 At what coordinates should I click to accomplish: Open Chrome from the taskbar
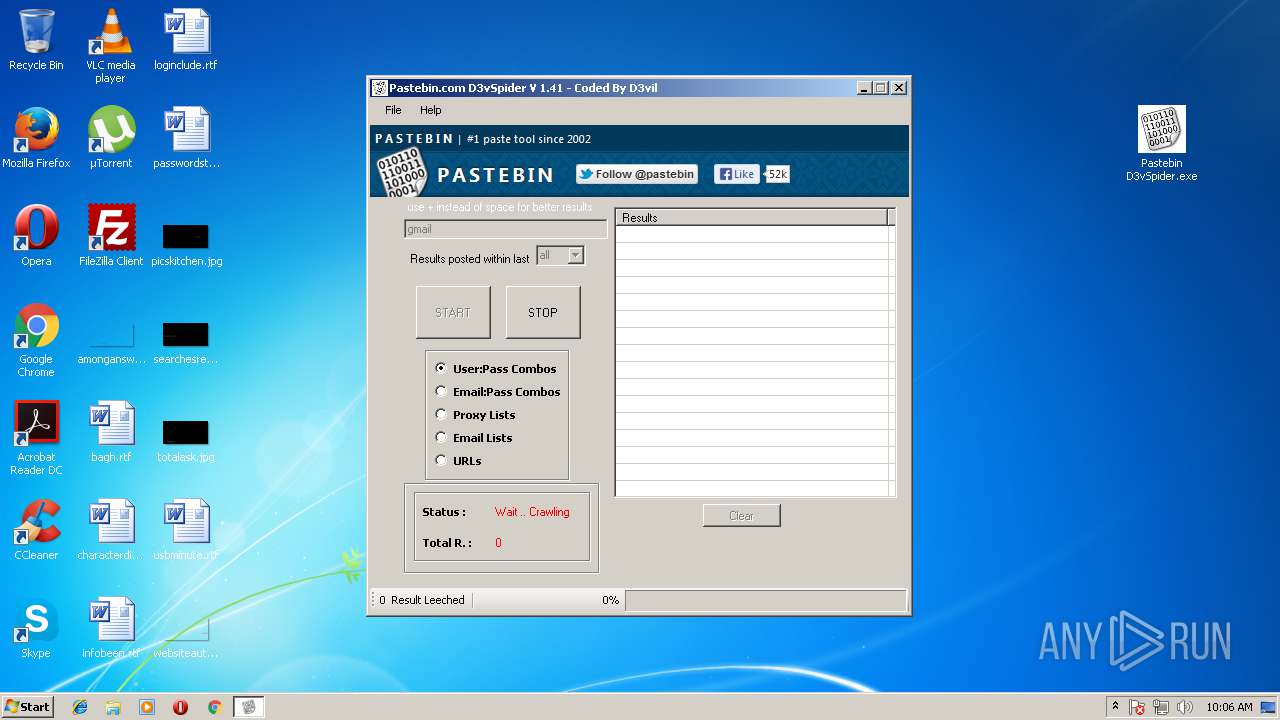214,707
